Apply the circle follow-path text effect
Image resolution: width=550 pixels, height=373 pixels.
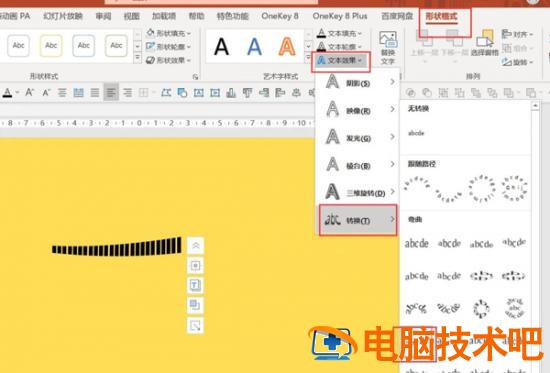482,188
